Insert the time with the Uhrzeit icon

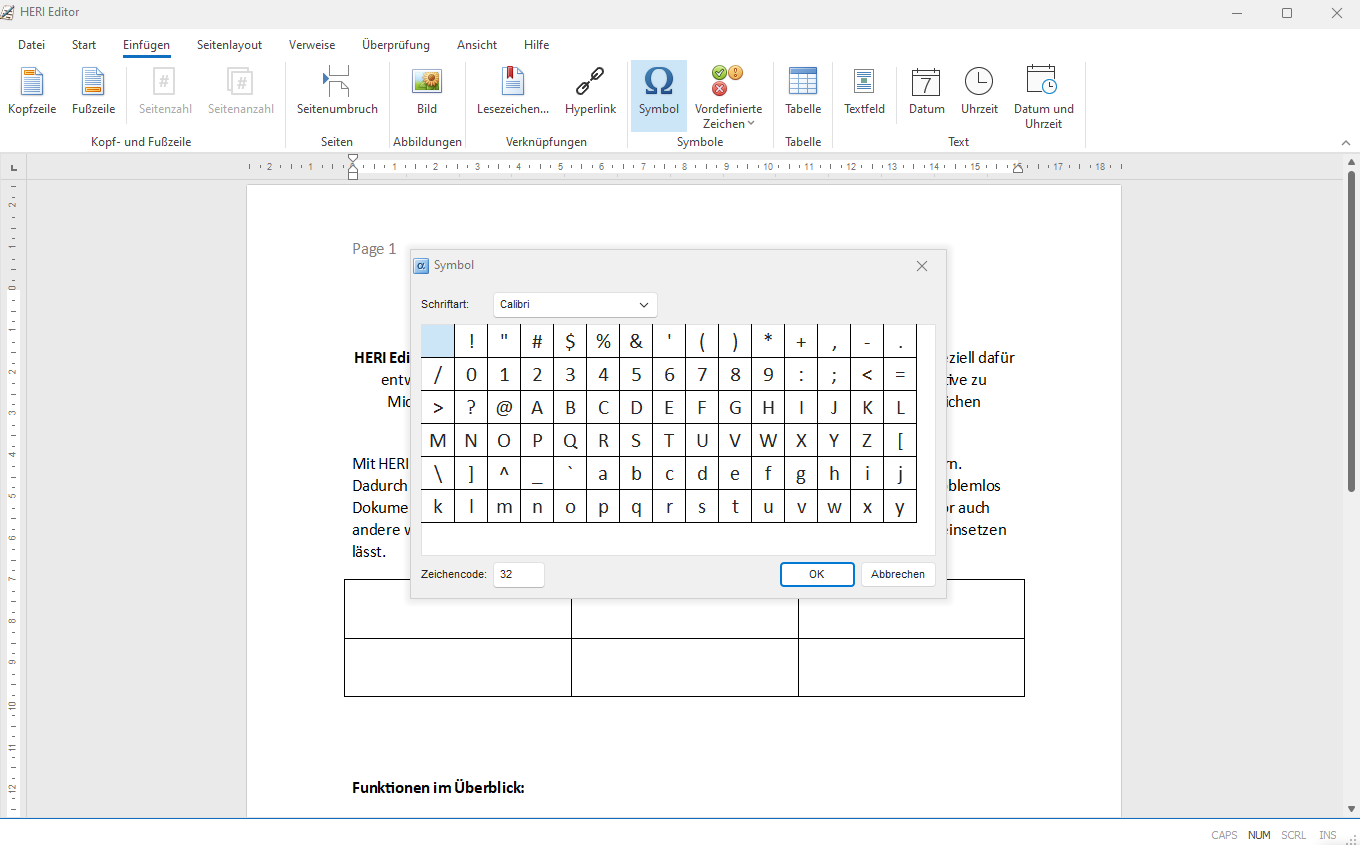[979, 92]
